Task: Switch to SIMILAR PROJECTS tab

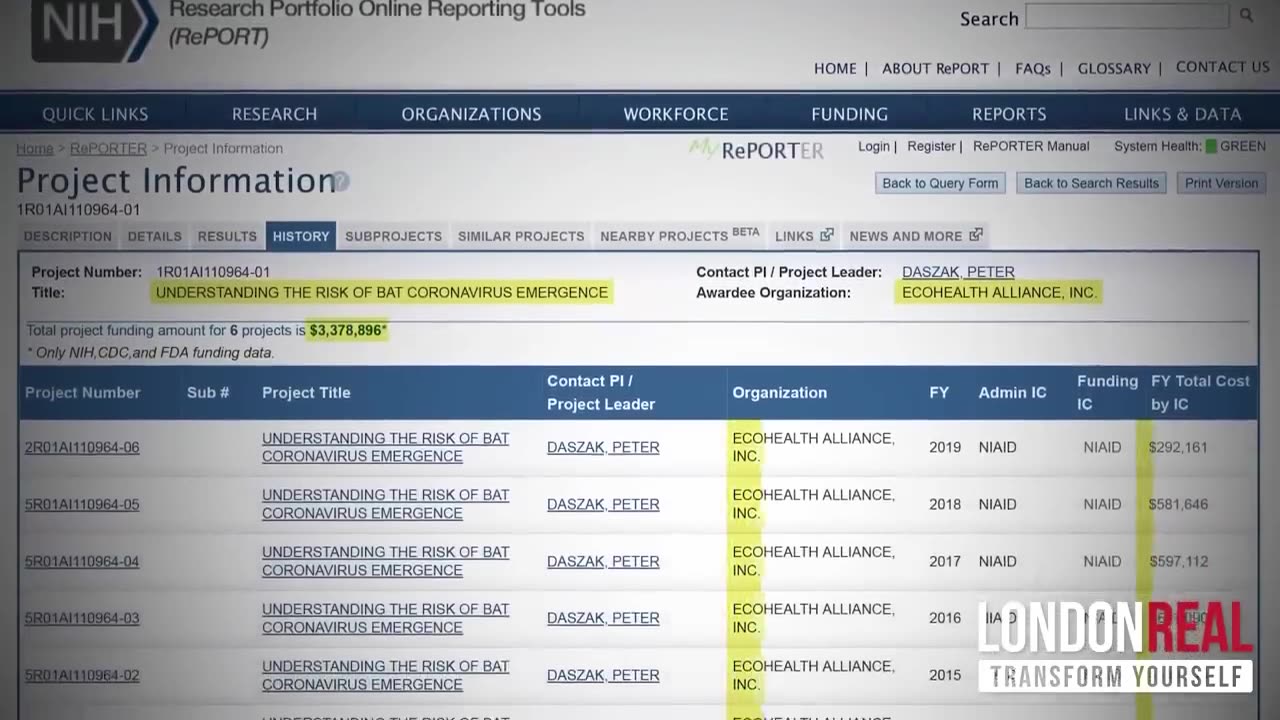Action: click(x=521, y=236)
